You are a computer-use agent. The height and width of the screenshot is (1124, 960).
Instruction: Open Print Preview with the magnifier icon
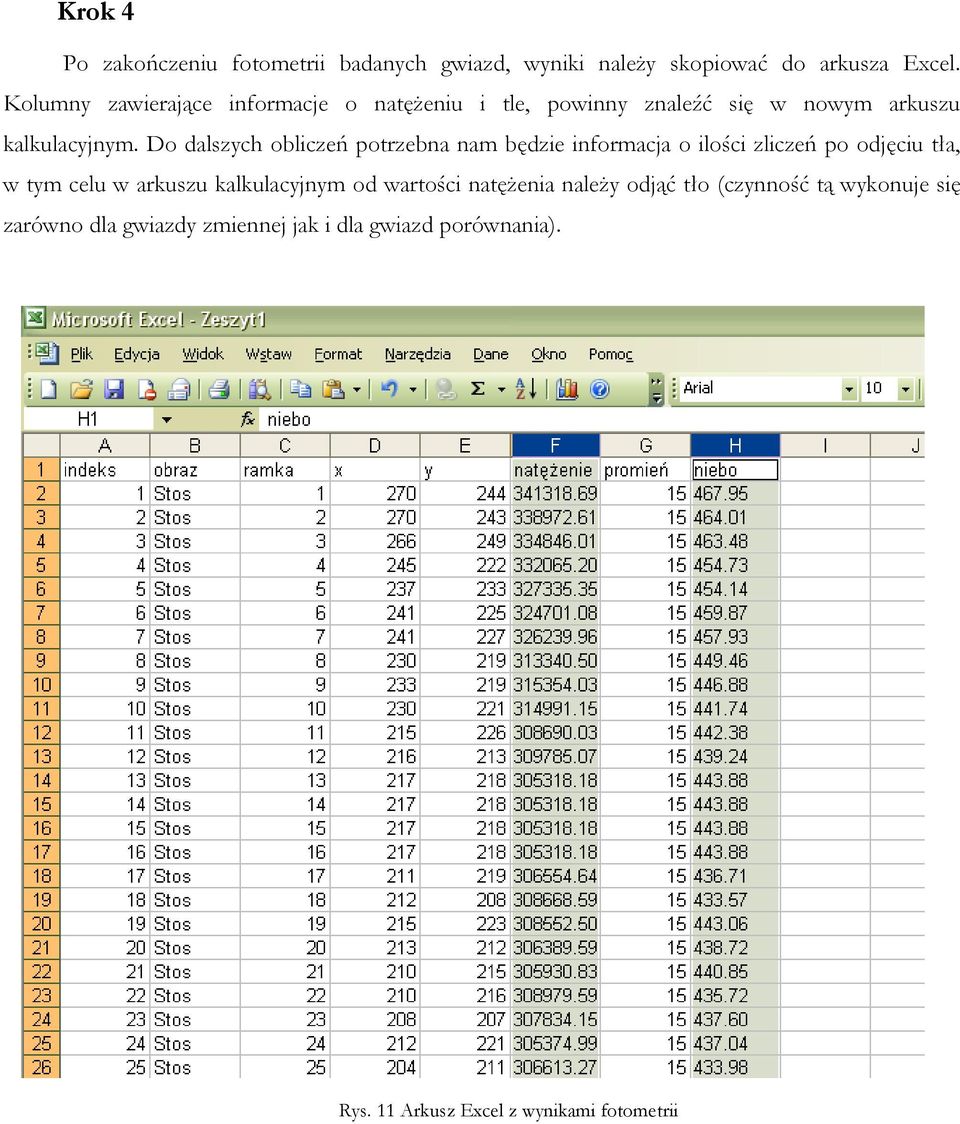[x=259, y=389]
